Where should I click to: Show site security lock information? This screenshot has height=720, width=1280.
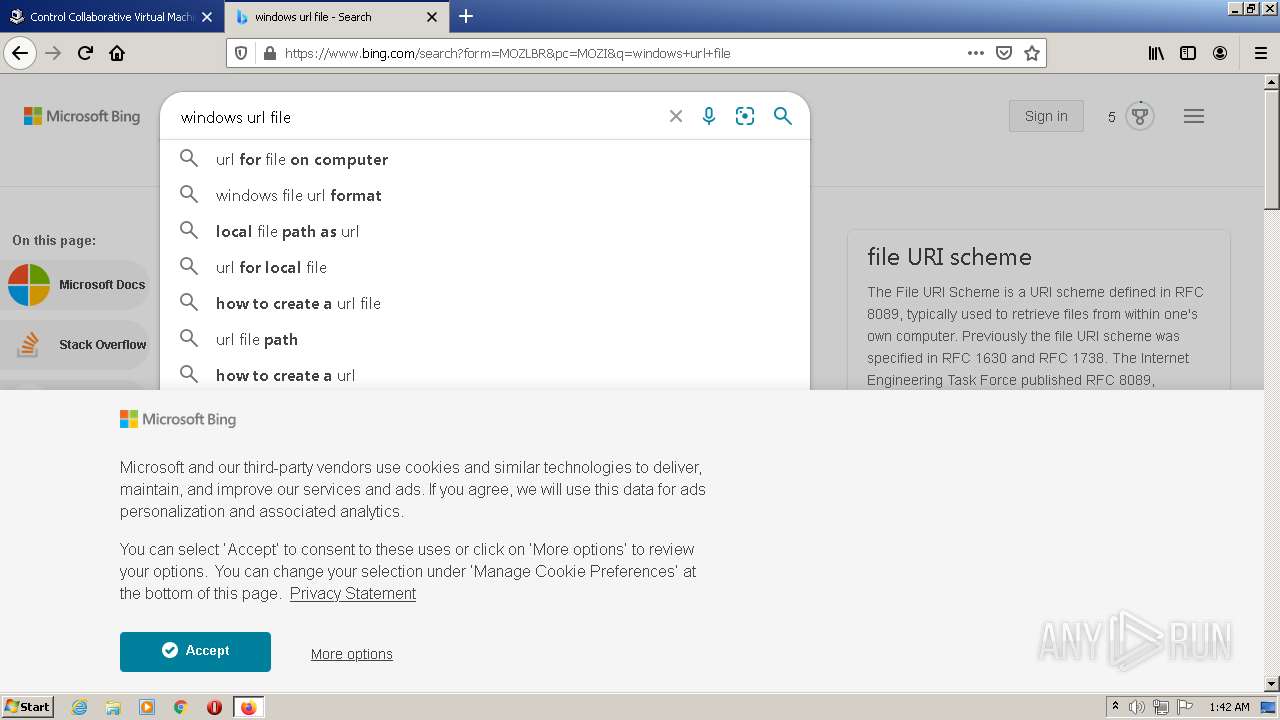click(x=269, y=53)
